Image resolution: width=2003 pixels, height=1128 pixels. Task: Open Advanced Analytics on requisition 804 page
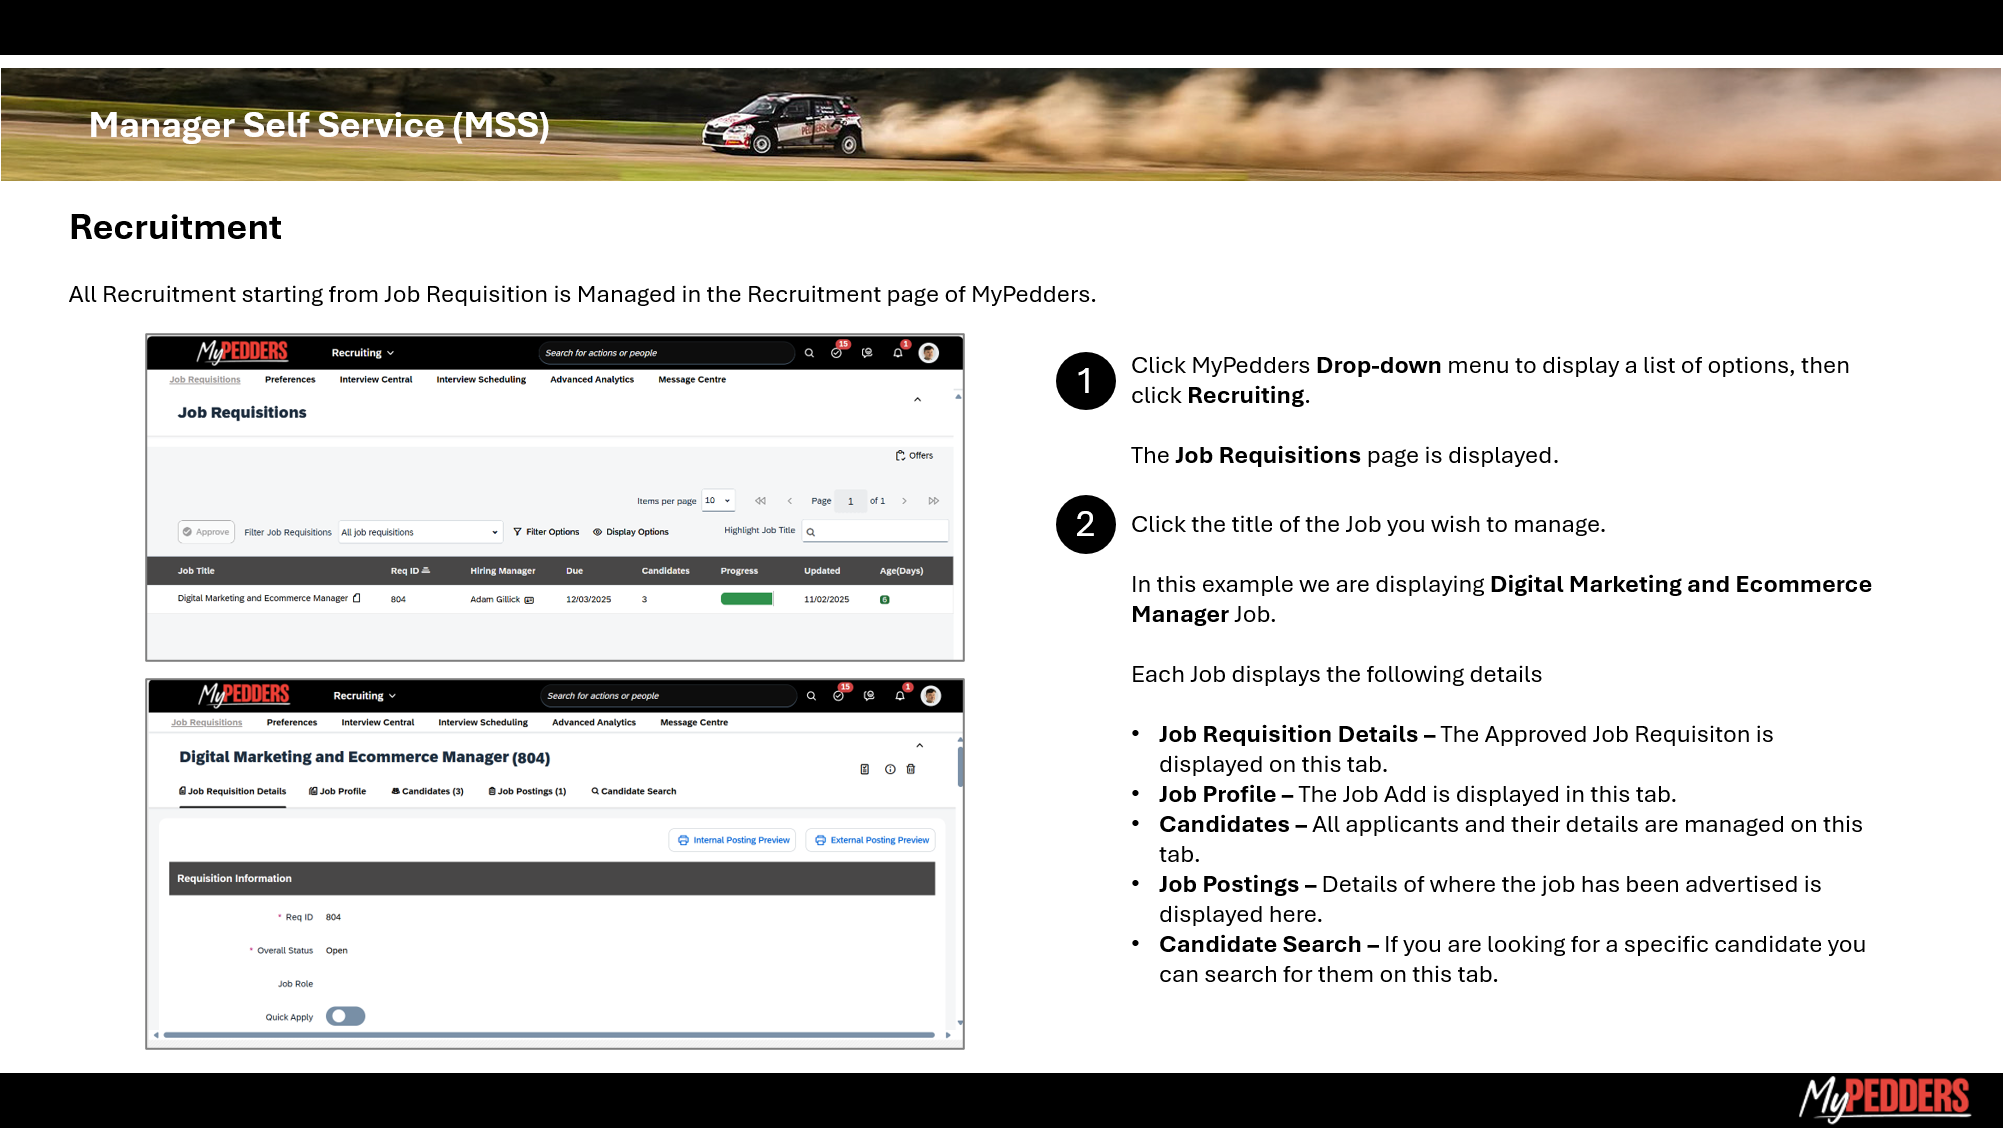(594, 723)
